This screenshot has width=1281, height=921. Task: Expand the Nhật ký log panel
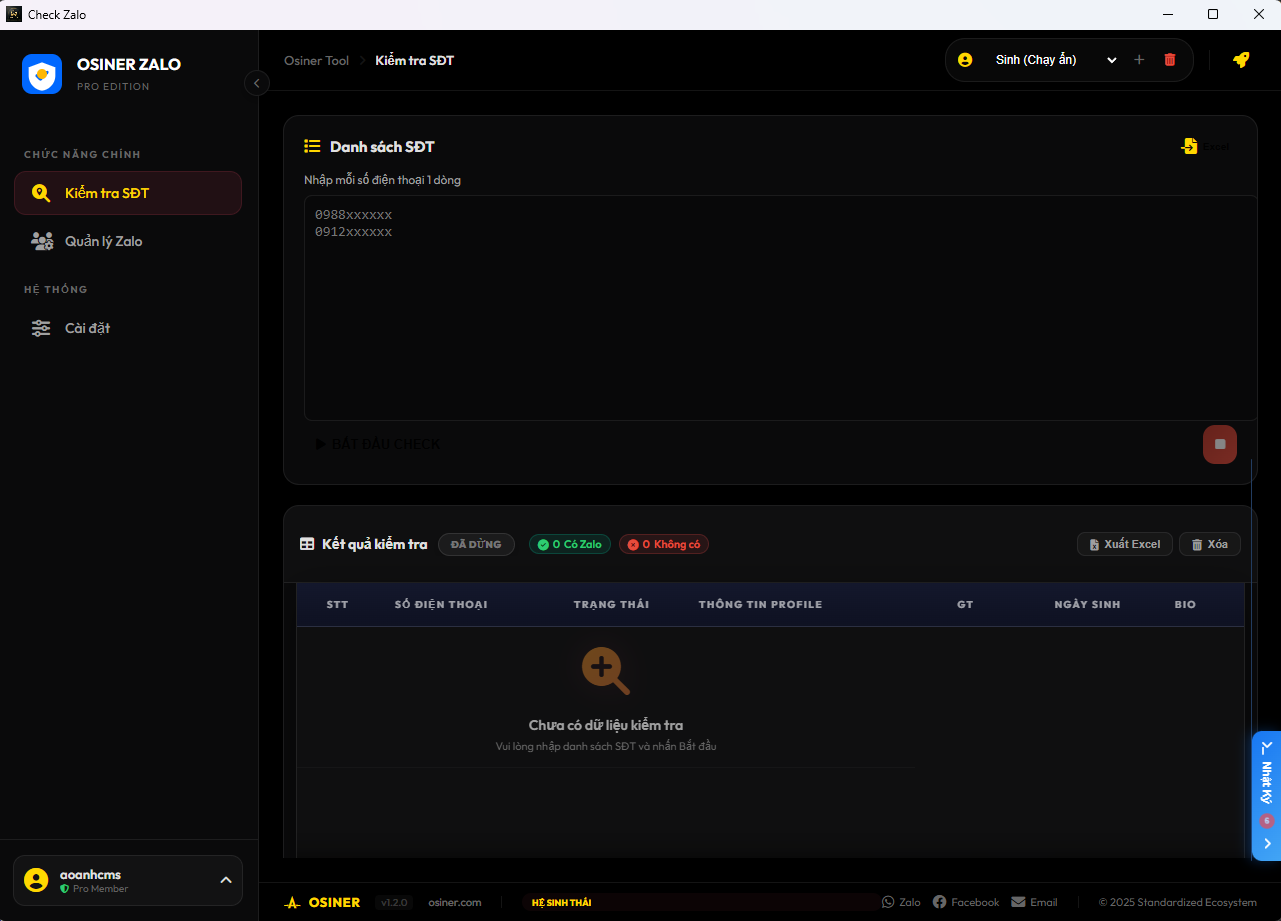click(1267, 795)
